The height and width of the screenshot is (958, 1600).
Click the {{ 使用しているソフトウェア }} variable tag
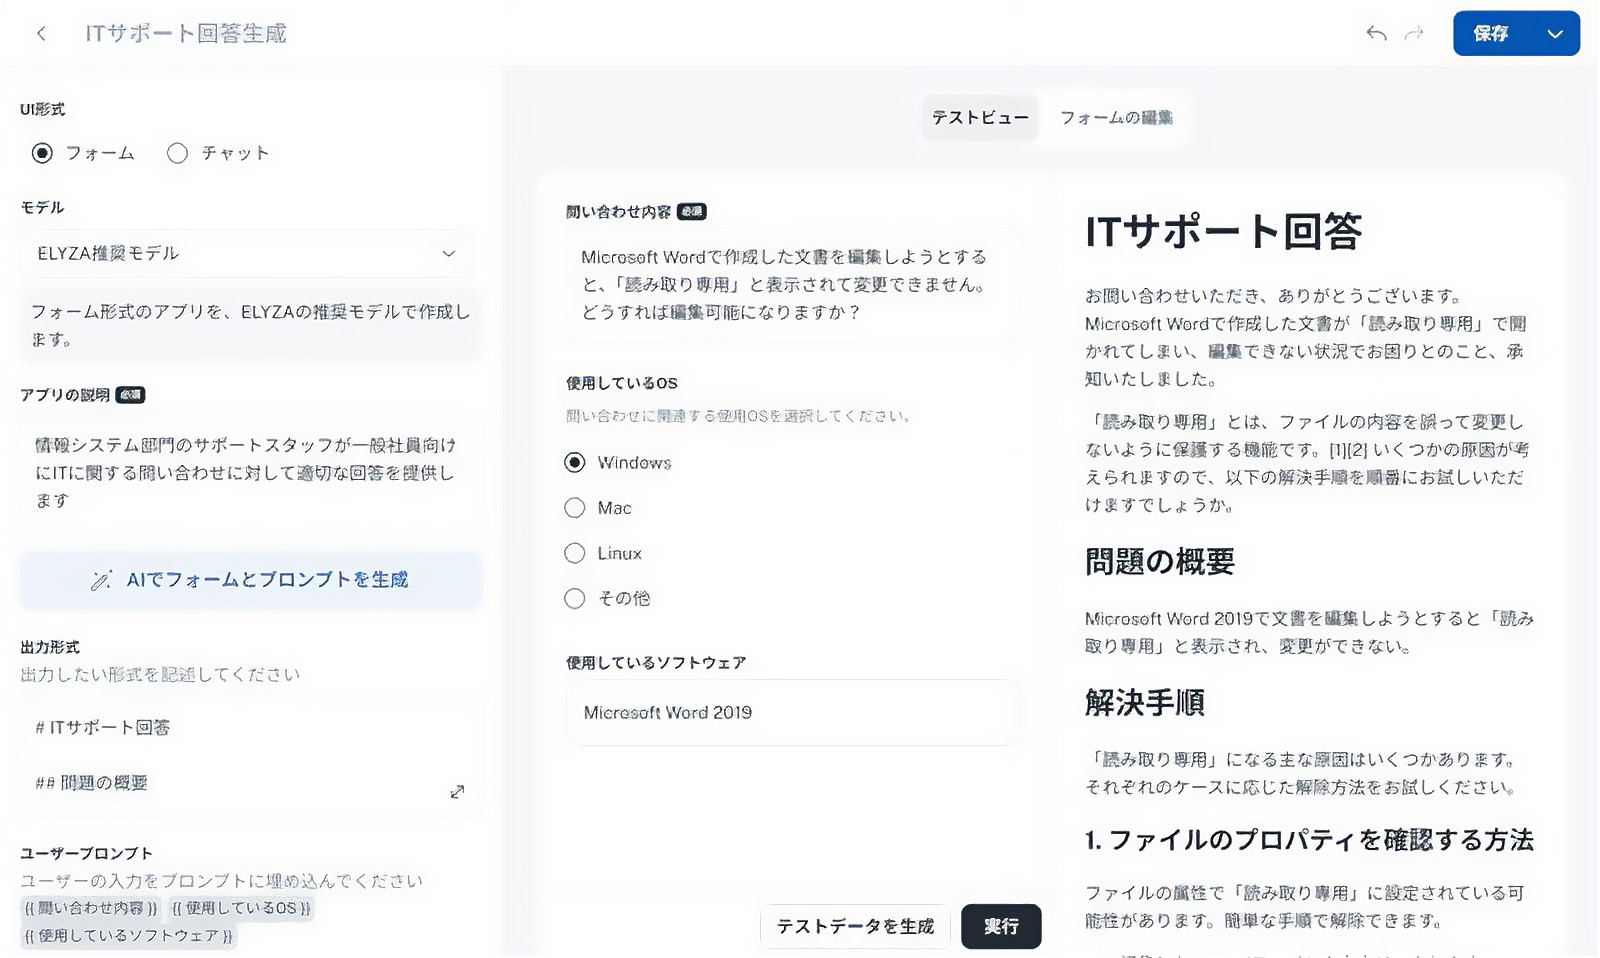129,936
